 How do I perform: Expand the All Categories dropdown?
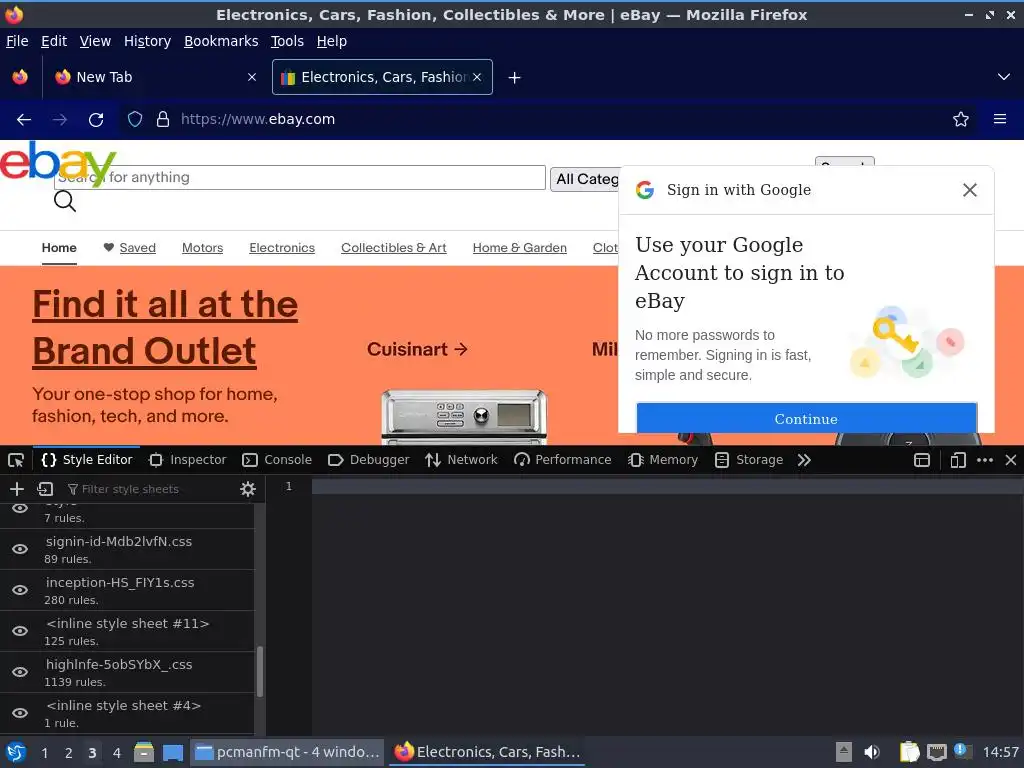(x=585, y=179)
